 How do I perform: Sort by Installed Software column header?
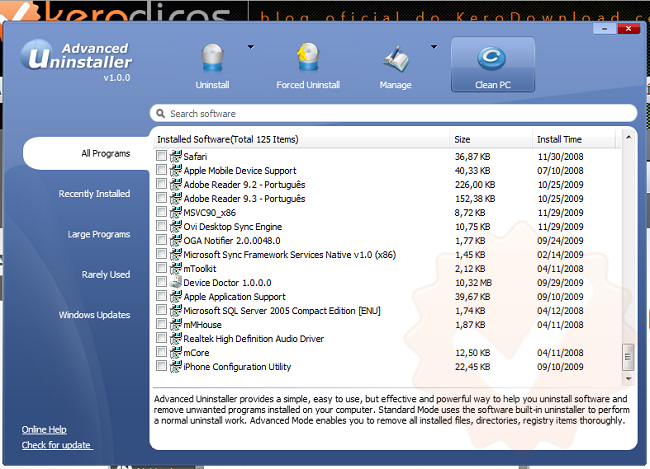pyautogui.click(x=301, y=139)
